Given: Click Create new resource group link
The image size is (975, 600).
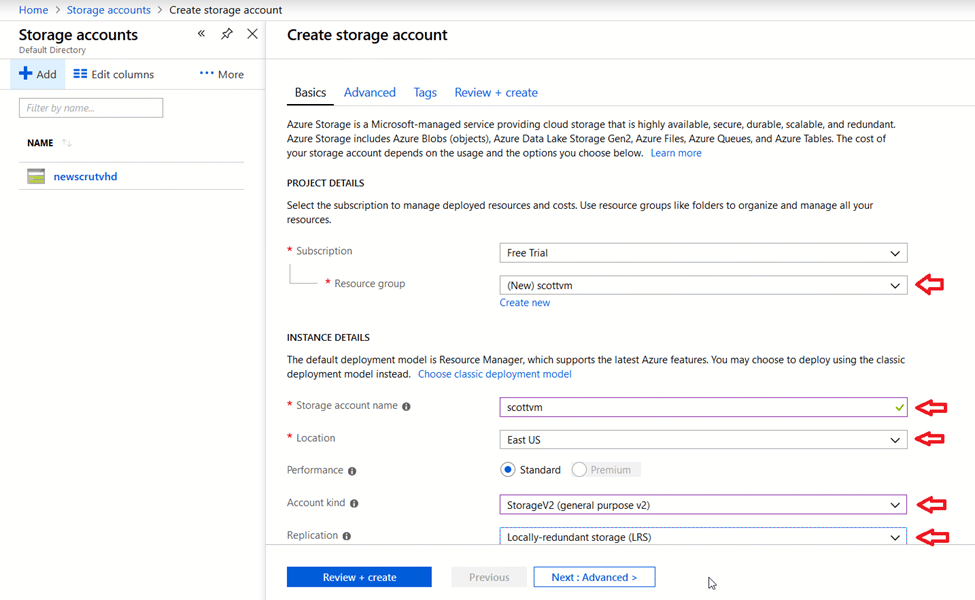Looking at the screenshot, I should click(x=525, y=303).
